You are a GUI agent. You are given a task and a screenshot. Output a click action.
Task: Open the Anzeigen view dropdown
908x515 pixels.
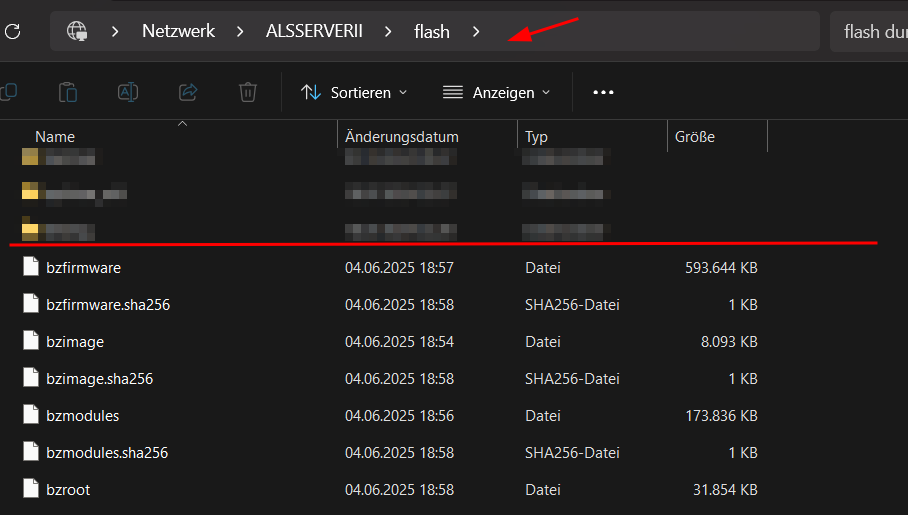pos(496,93)
